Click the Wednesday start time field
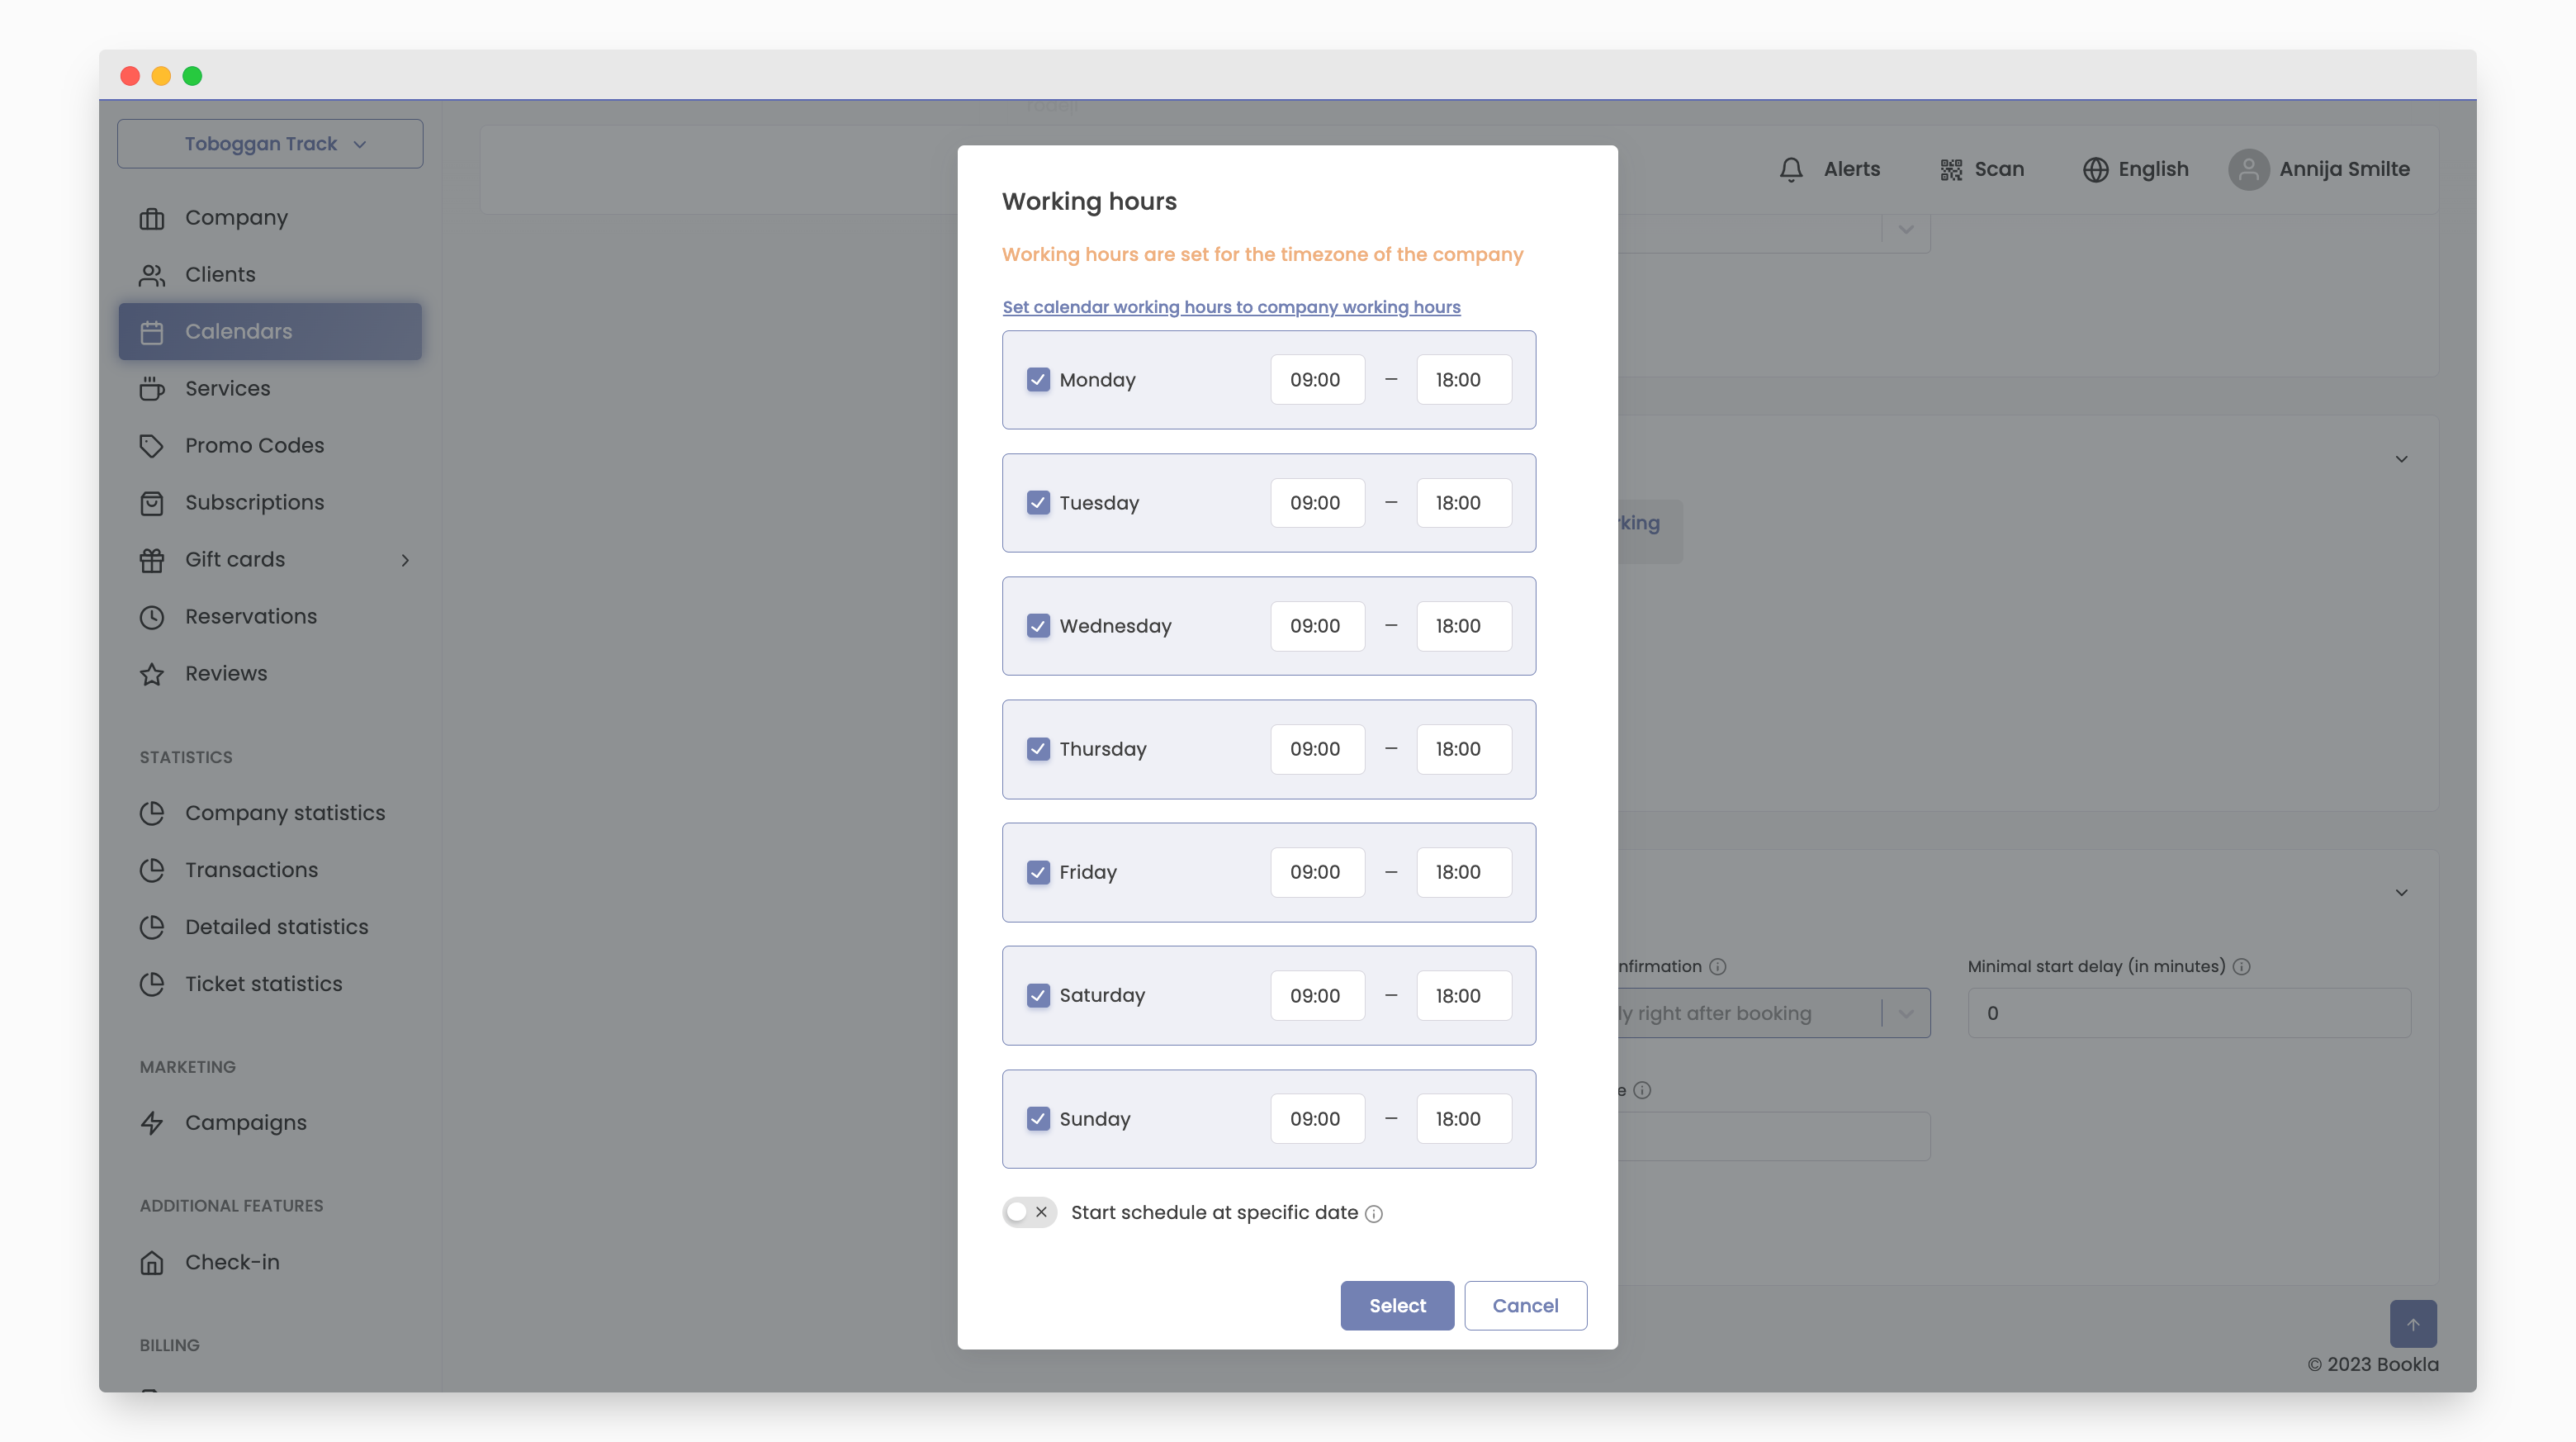 1317,626
